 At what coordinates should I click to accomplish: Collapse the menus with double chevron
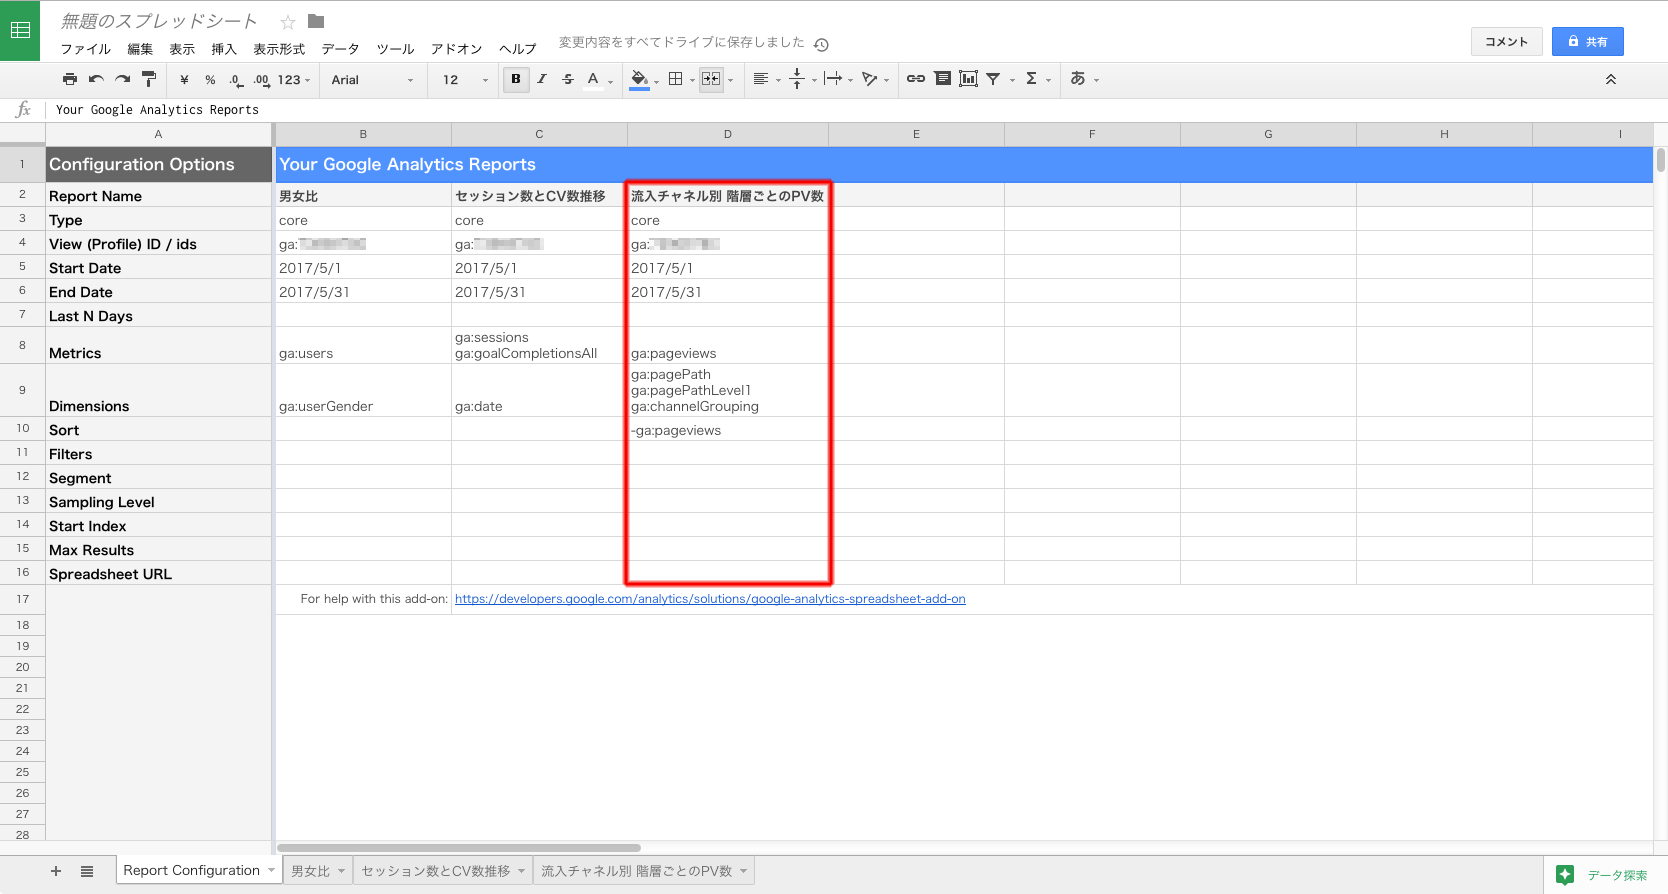click(1611, 80)
